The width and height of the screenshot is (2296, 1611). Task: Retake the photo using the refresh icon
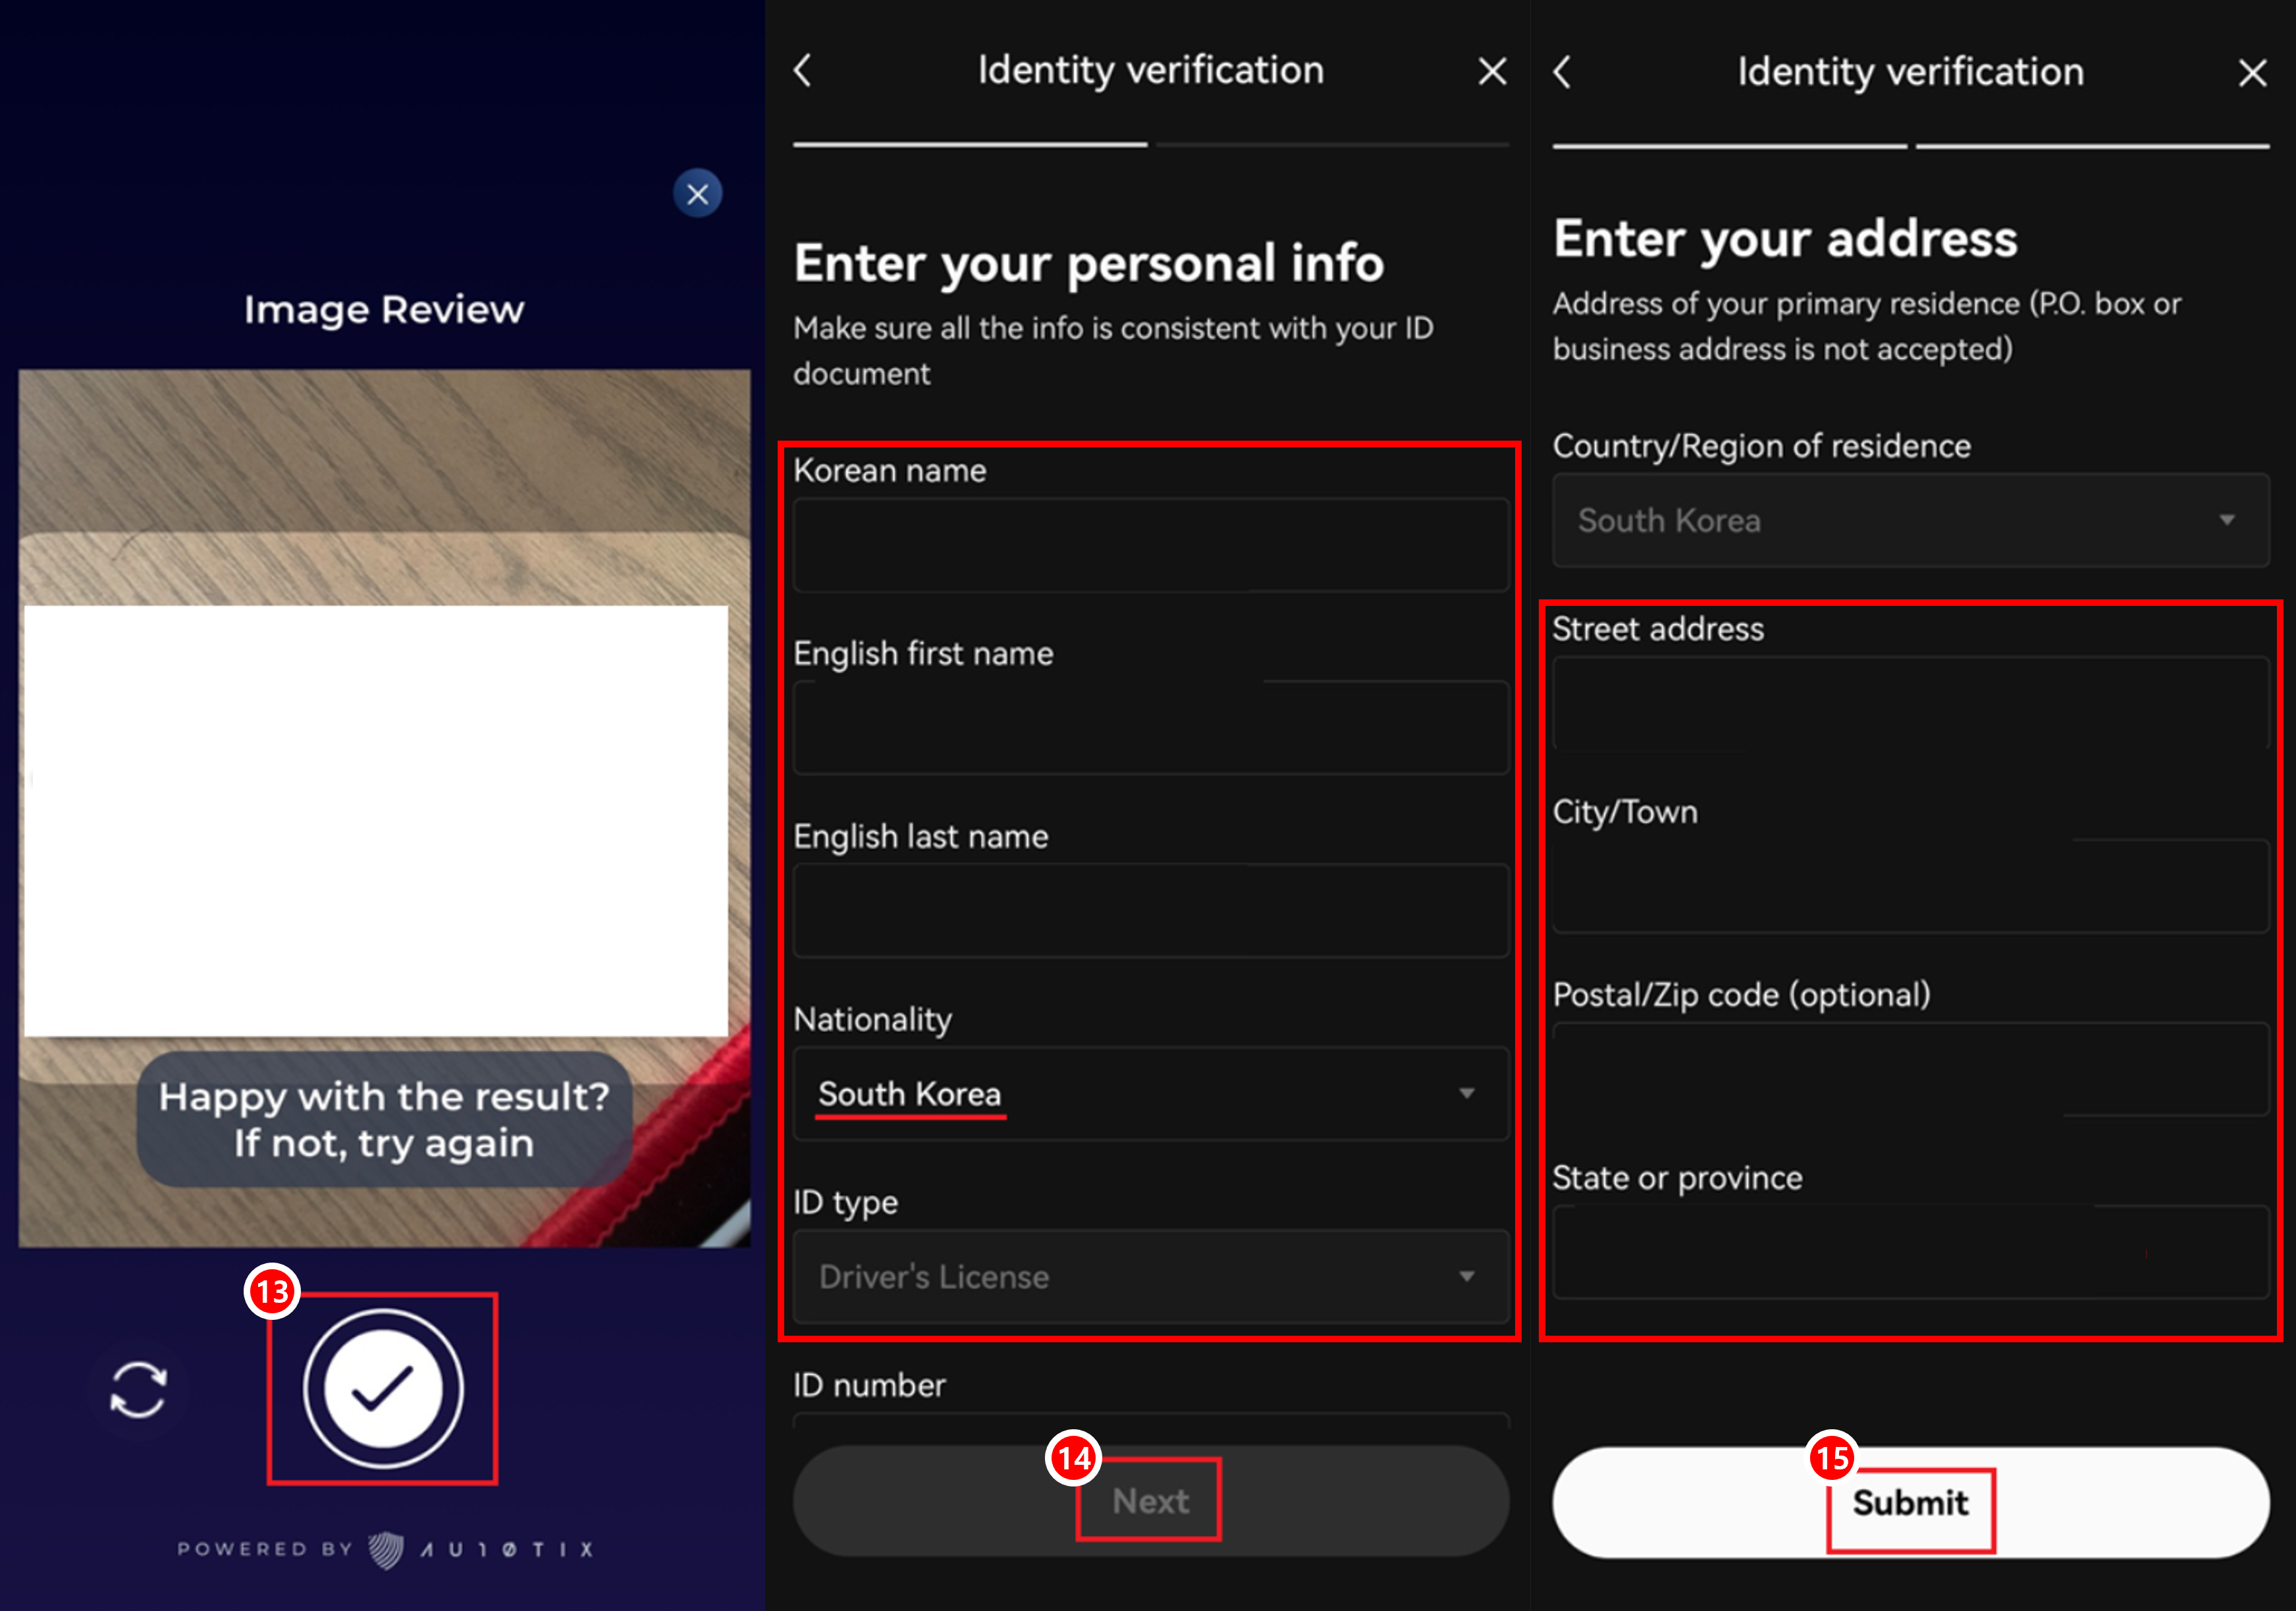coord(138,1389)
